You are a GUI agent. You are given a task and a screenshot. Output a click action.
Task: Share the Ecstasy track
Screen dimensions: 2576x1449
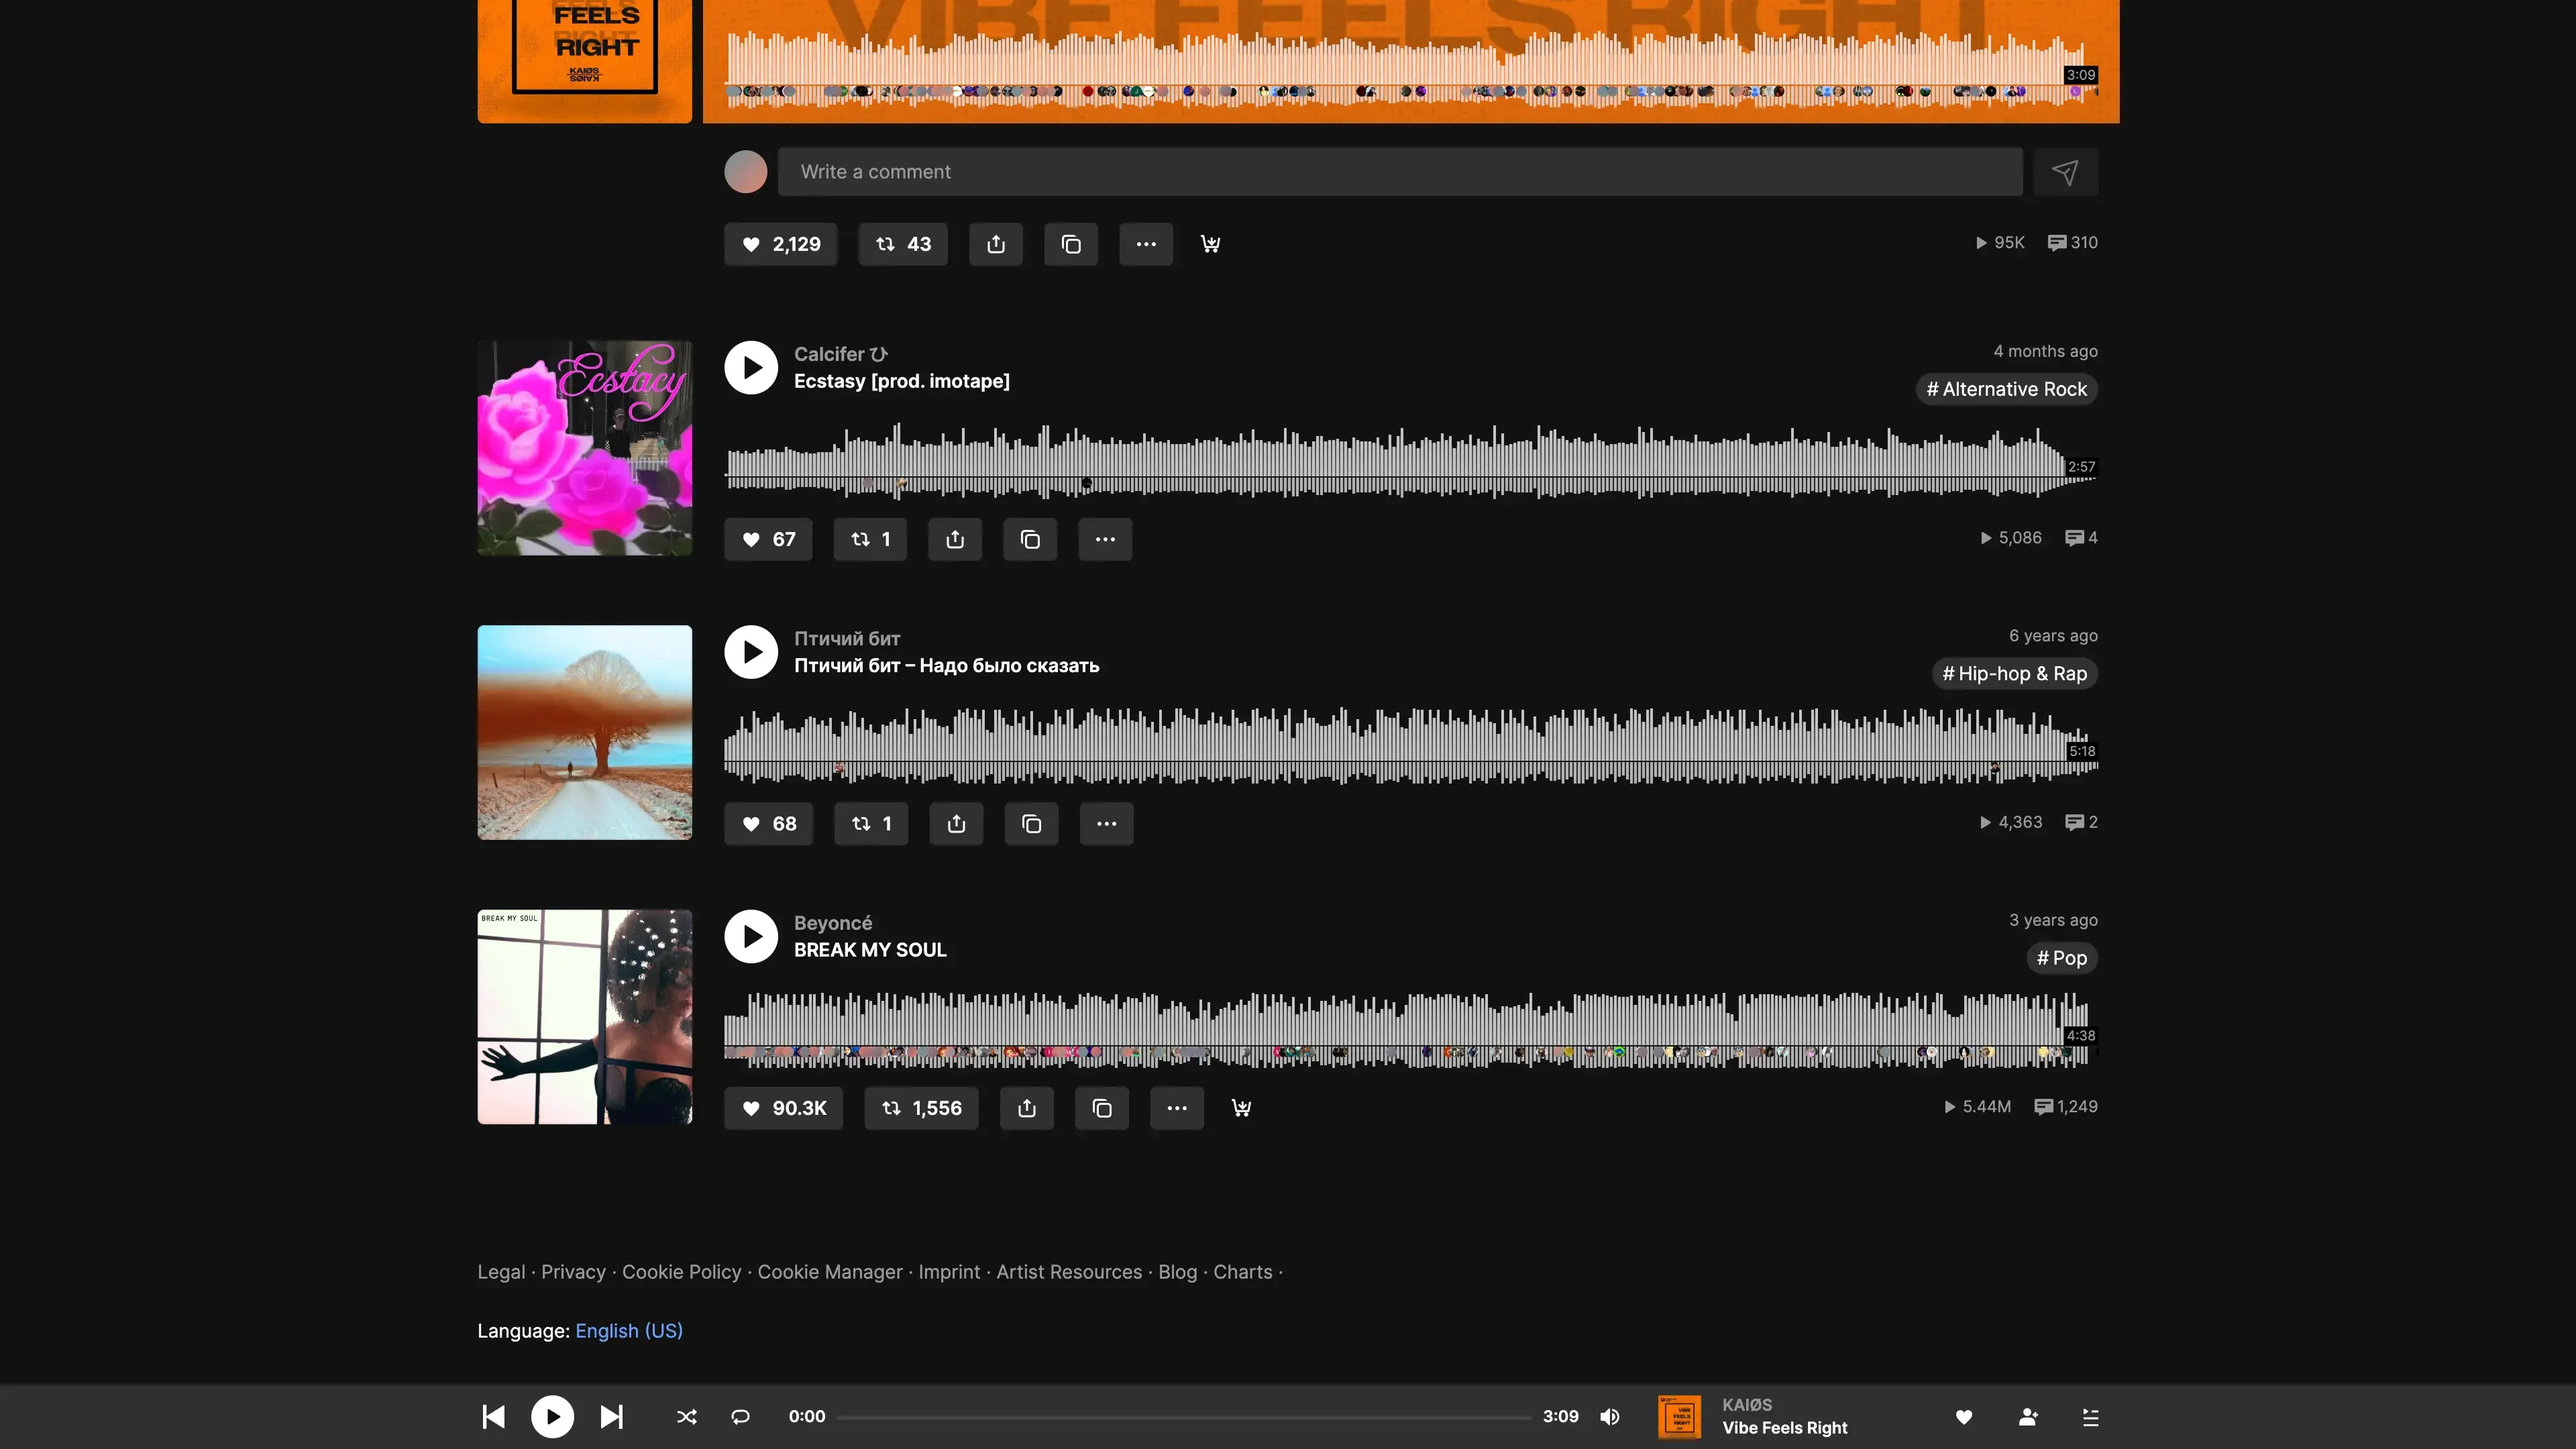click(x=955, y=540)
